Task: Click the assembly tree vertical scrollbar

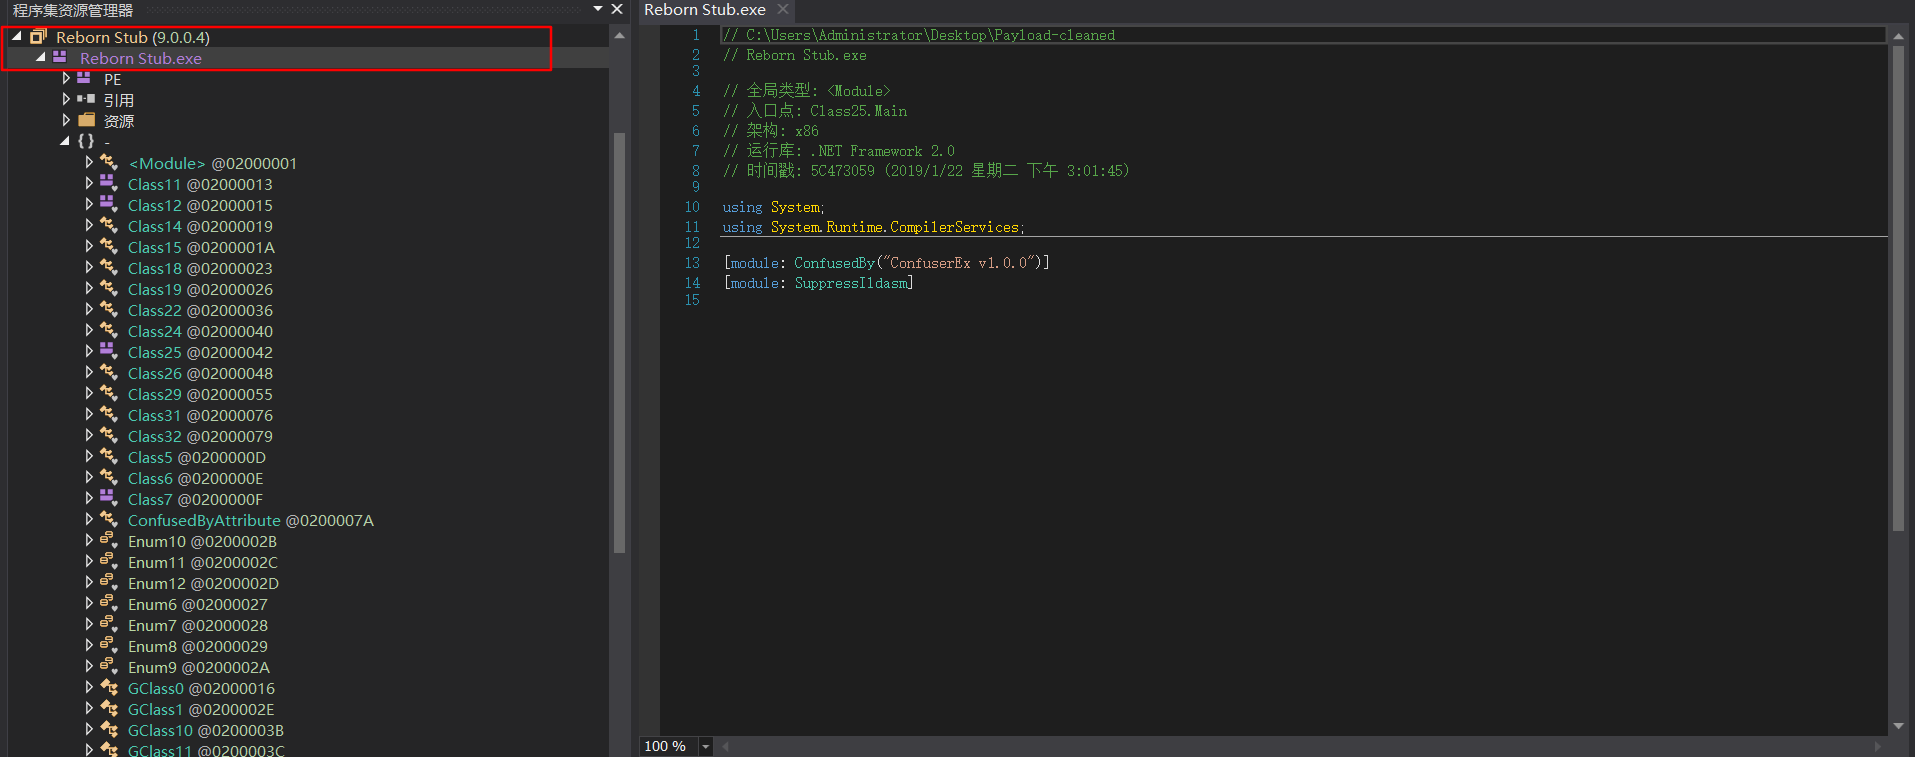Action: click(x=619, y=342)
